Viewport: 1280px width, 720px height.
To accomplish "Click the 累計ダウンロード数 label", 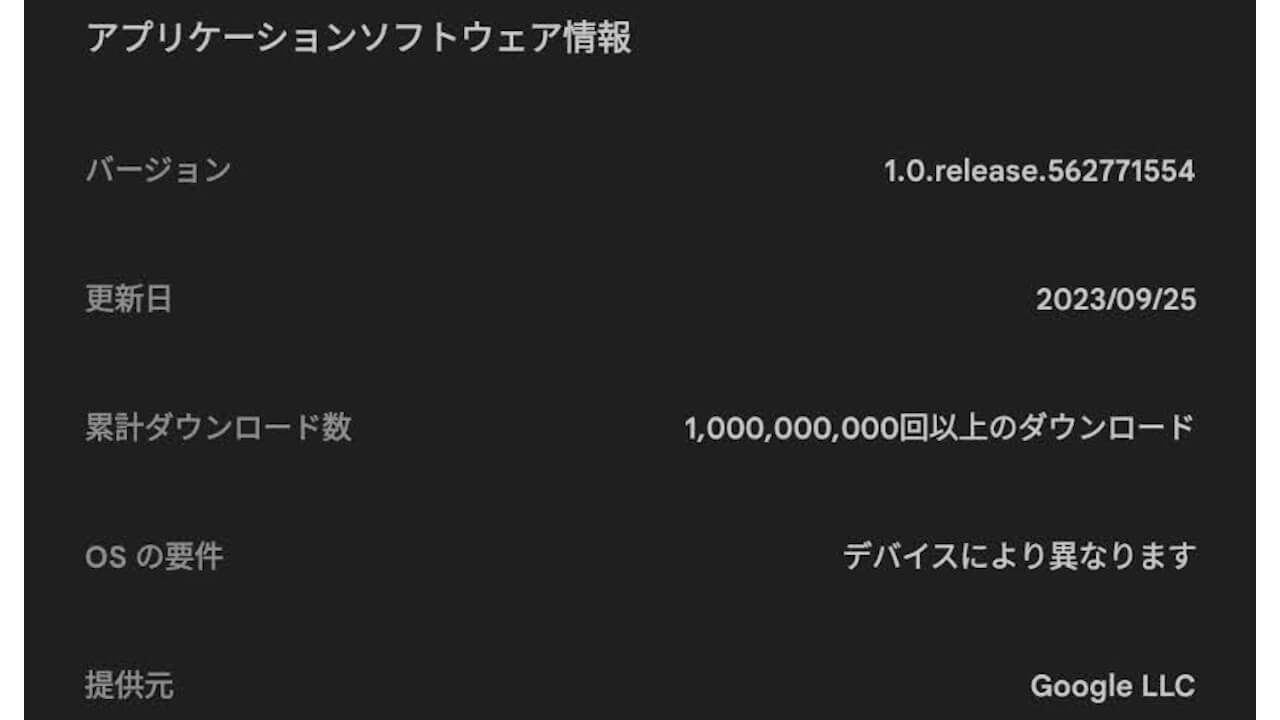I will coord(218,428).
